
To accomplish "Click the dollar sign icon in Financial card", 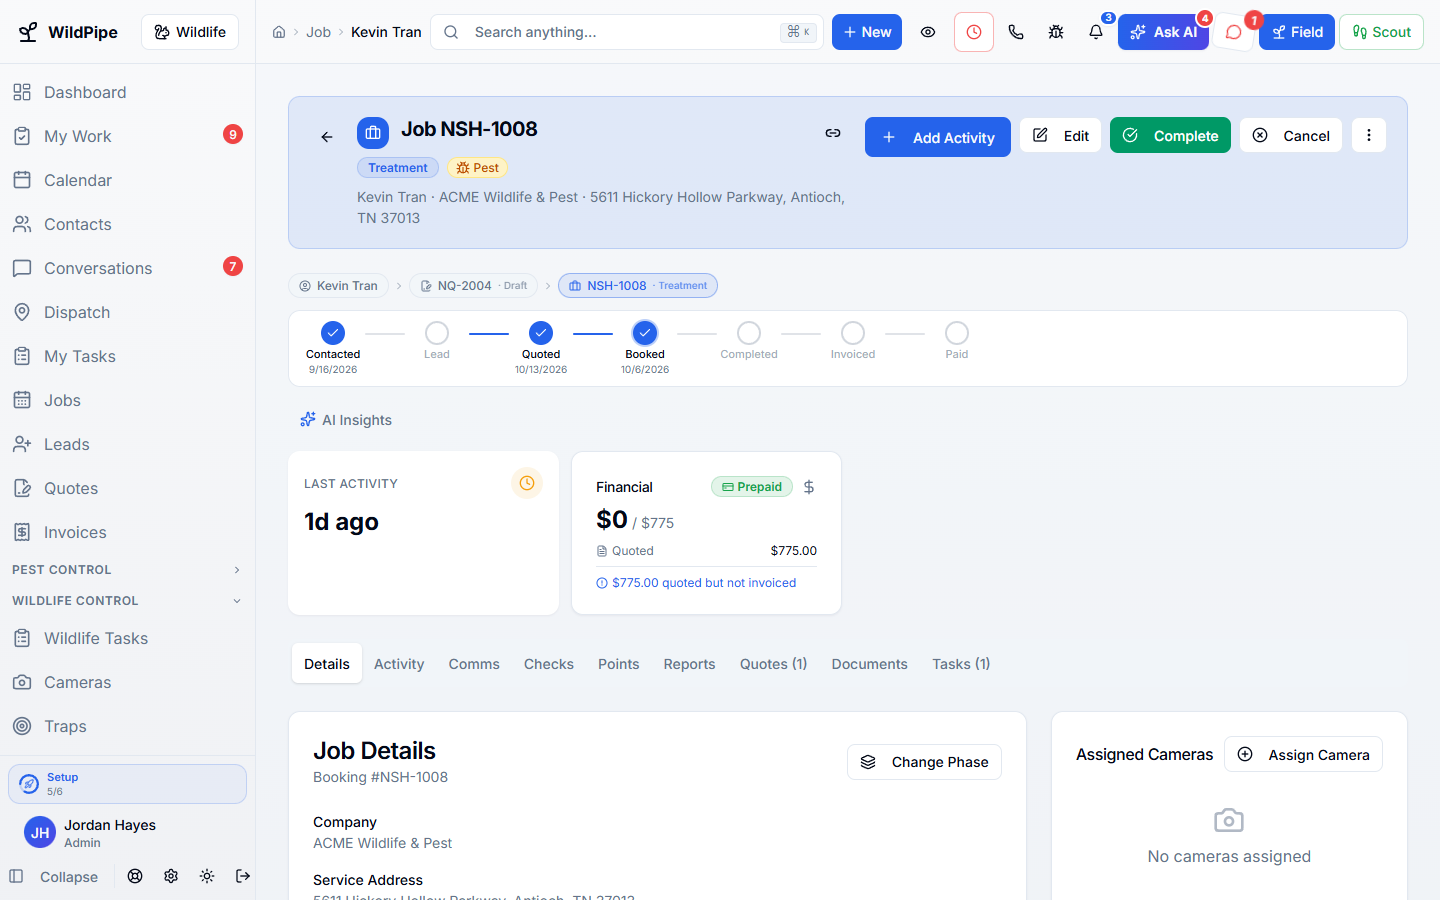I will tap(809, 487).
